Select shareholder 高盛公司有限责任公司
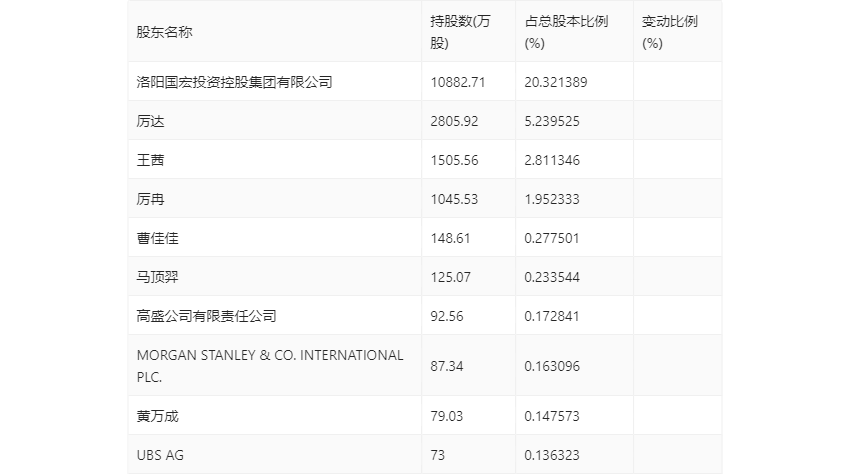Screen dimensions: 850x474 [x=206, y=316]
